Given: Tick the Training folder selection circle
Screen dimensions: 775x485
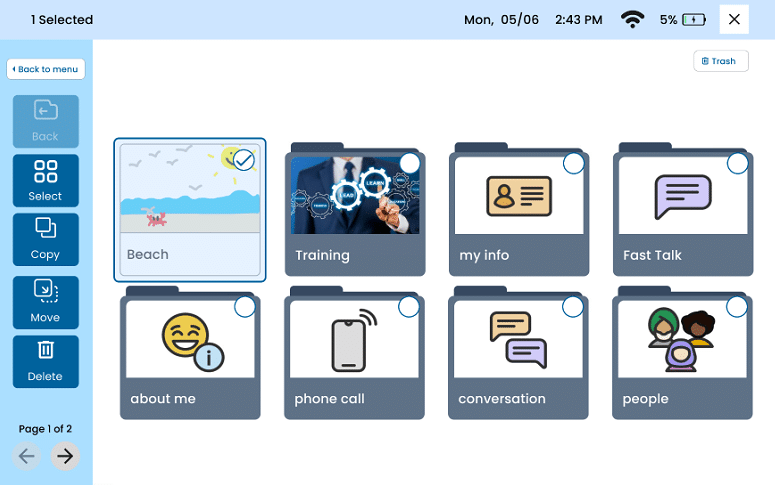Looking at the screenshot, I should click(409, 163).
